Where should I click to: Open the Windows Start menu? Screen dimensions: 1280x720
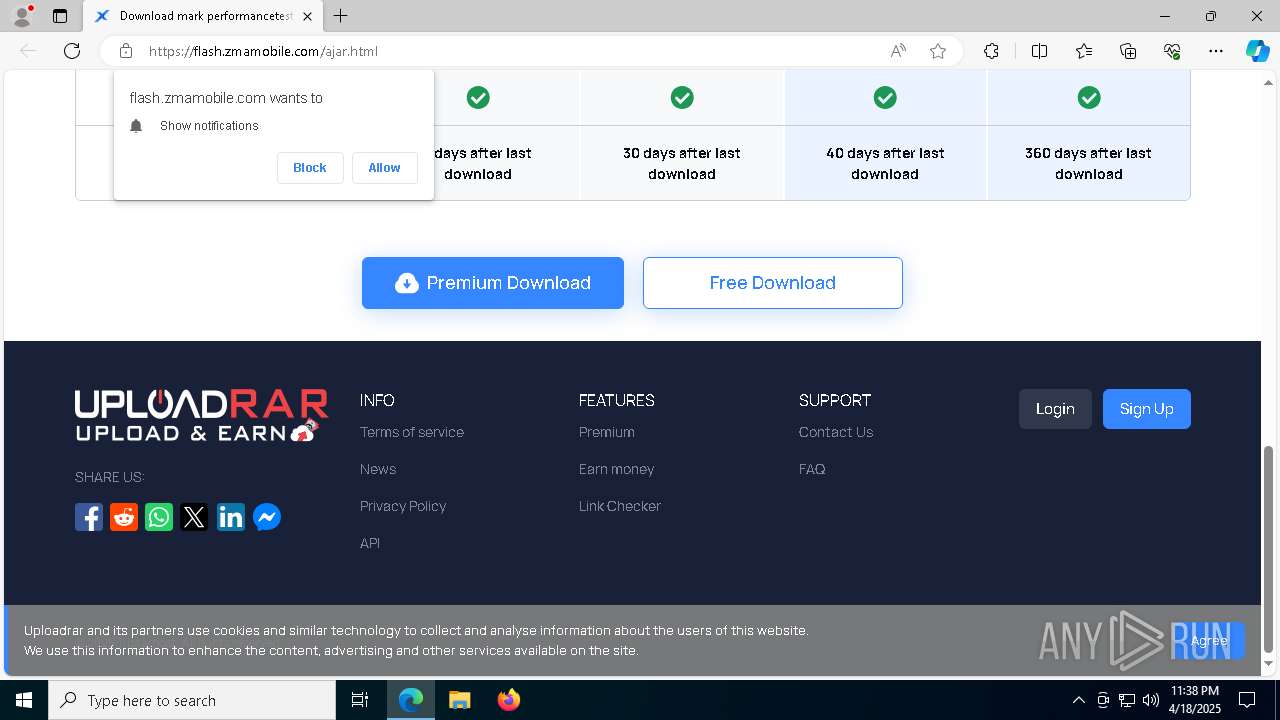24,700
